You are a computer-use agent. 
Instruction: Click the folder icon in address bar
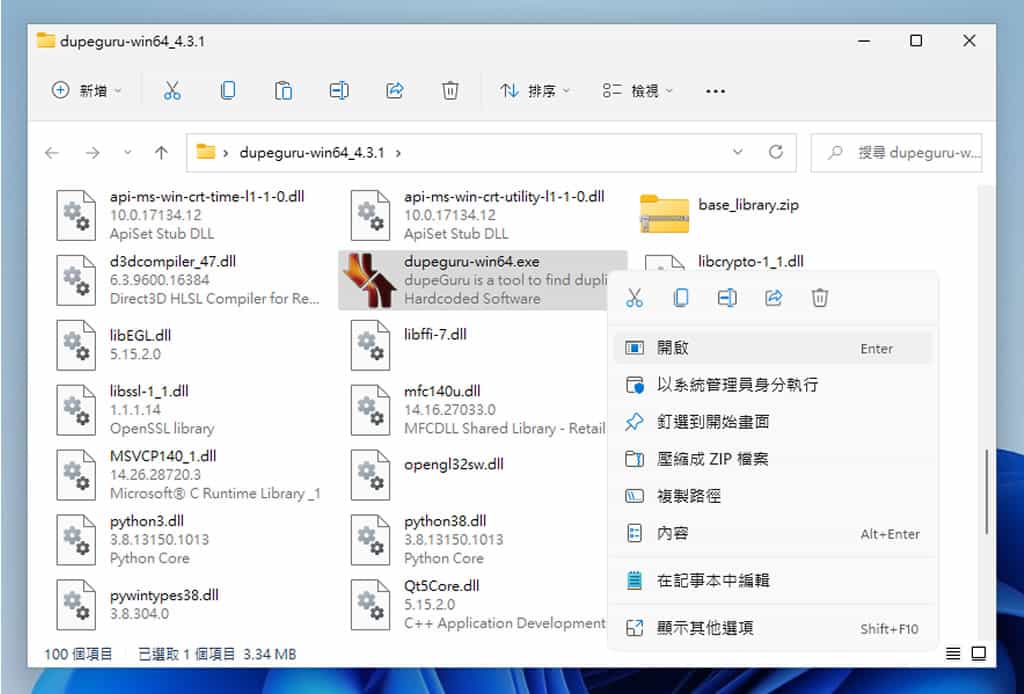tap(206, 152)
